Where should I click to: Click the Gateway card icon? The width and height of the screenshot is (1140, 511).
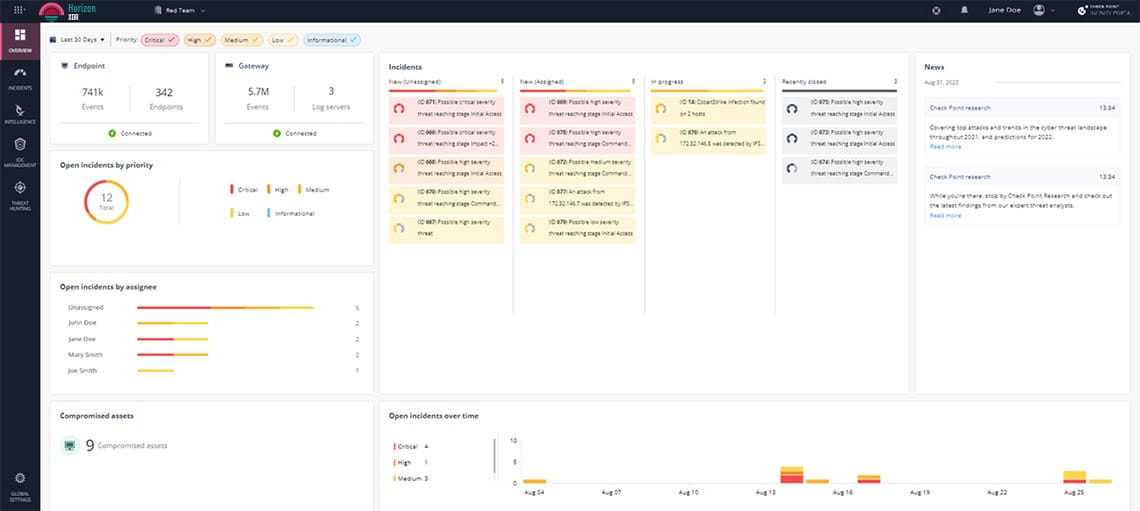[x=229, y=65]
